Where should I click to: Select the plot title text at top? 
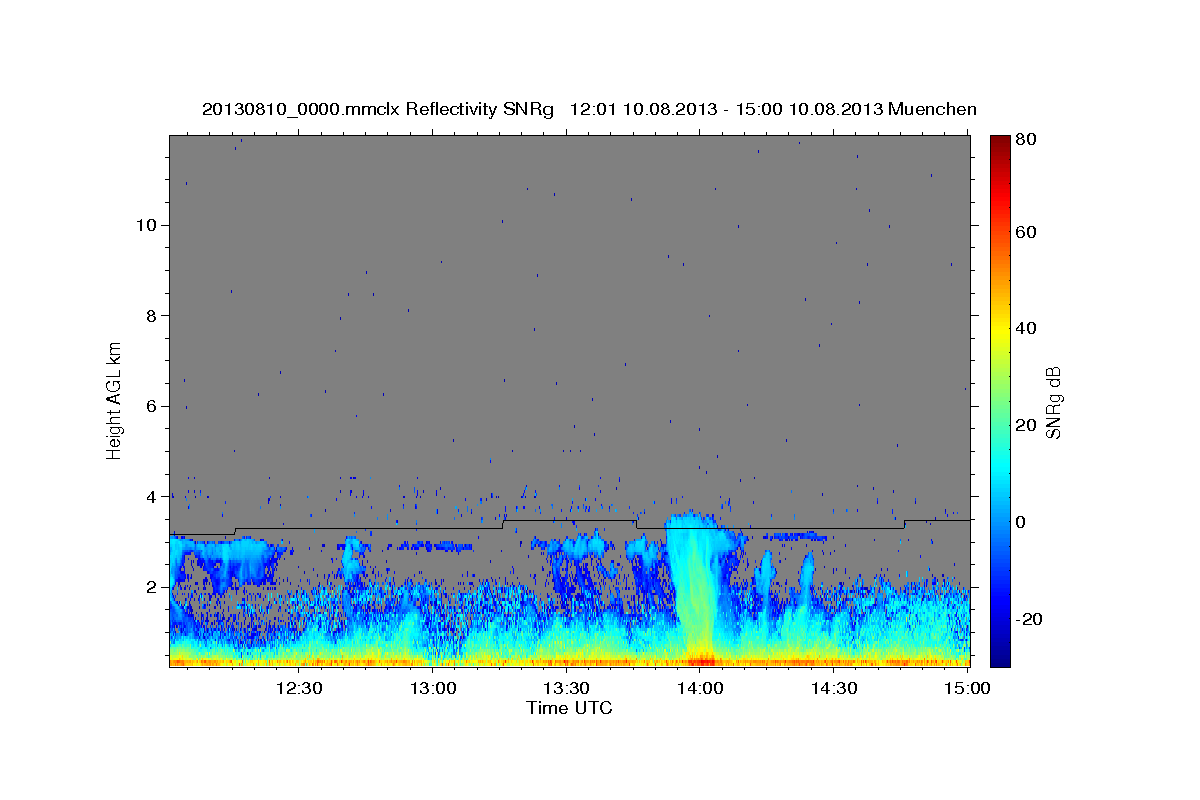[589, 109]
